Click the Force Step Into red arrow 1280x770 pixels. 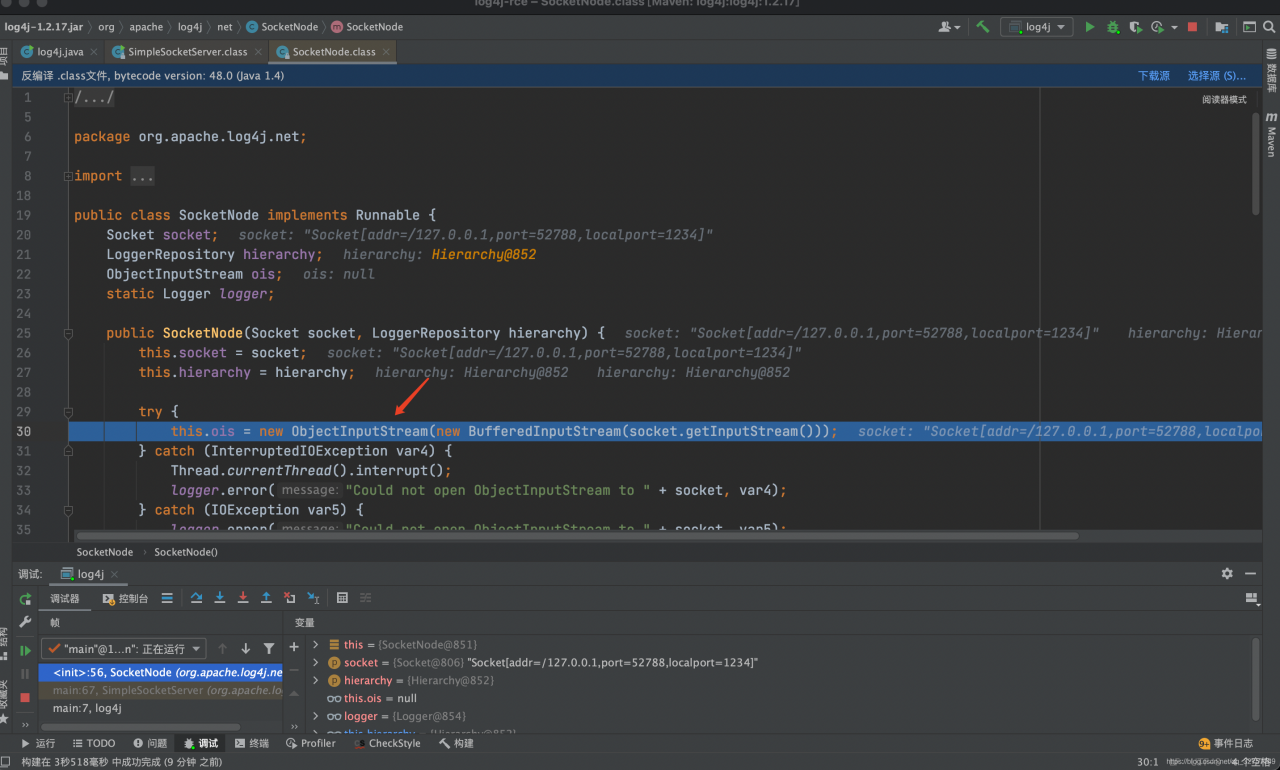pyautogui.click(x=243, y=598)
